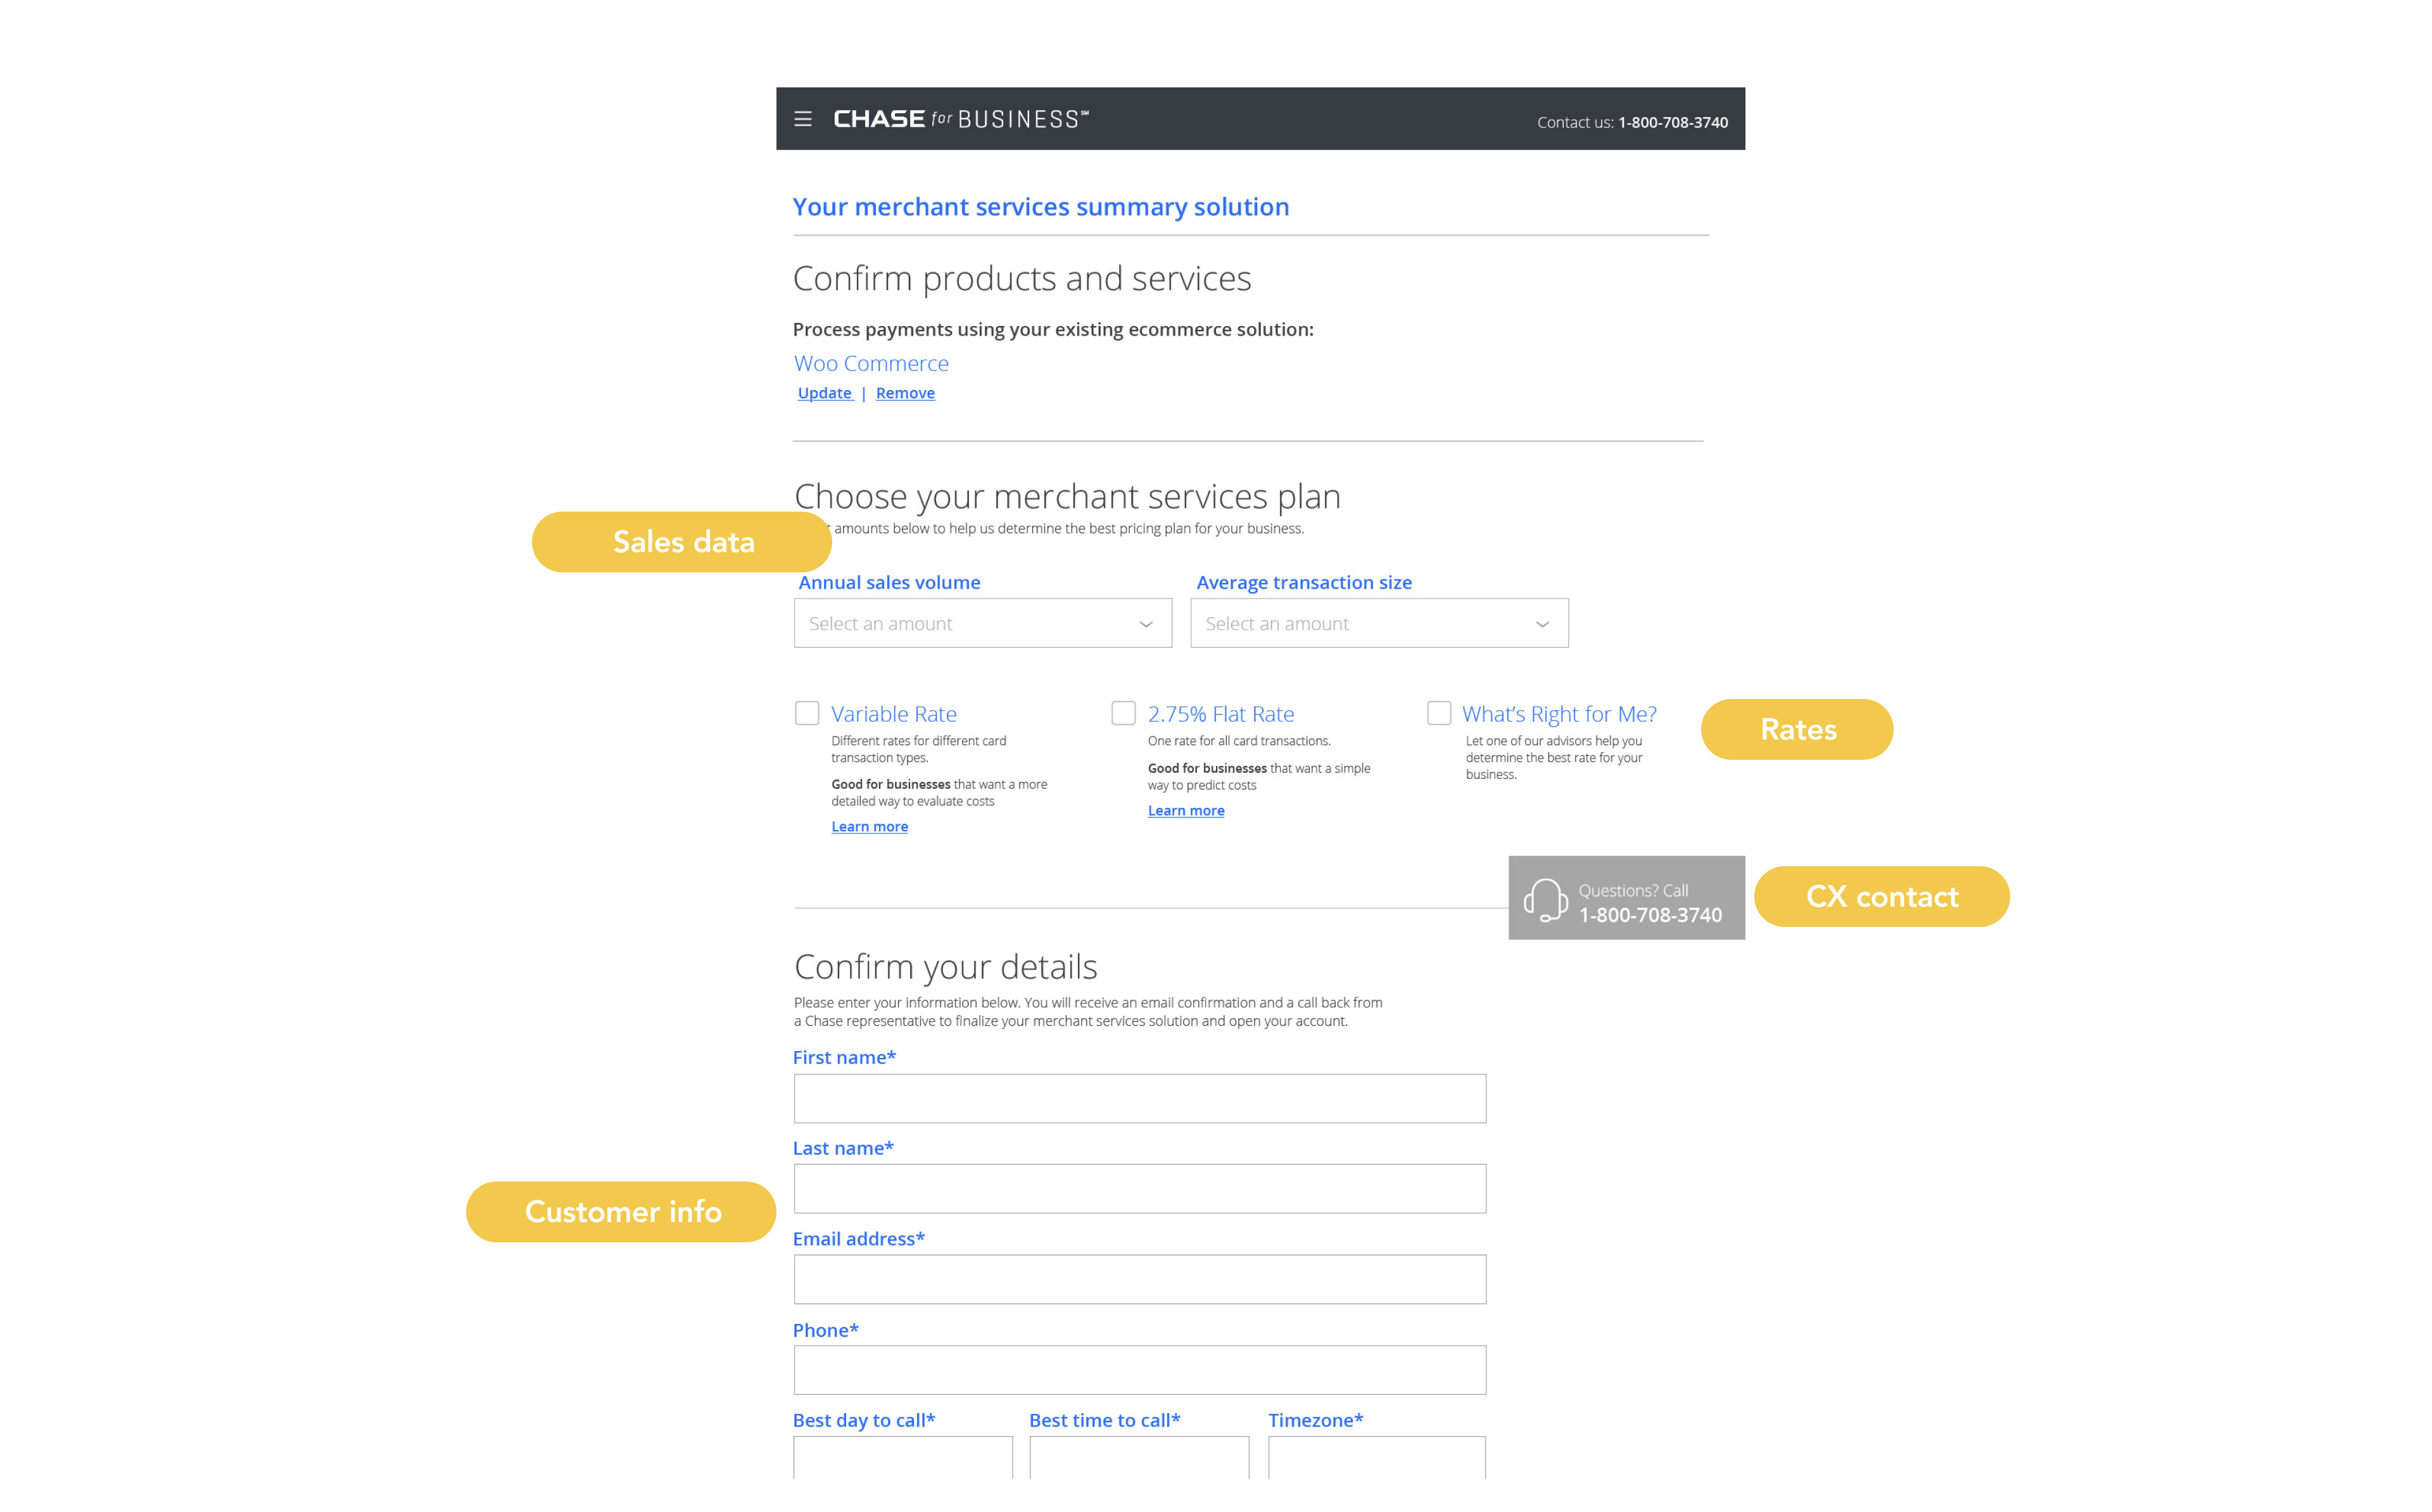
Task: Open the Annual sales volume dropdown
Action: 981,624
